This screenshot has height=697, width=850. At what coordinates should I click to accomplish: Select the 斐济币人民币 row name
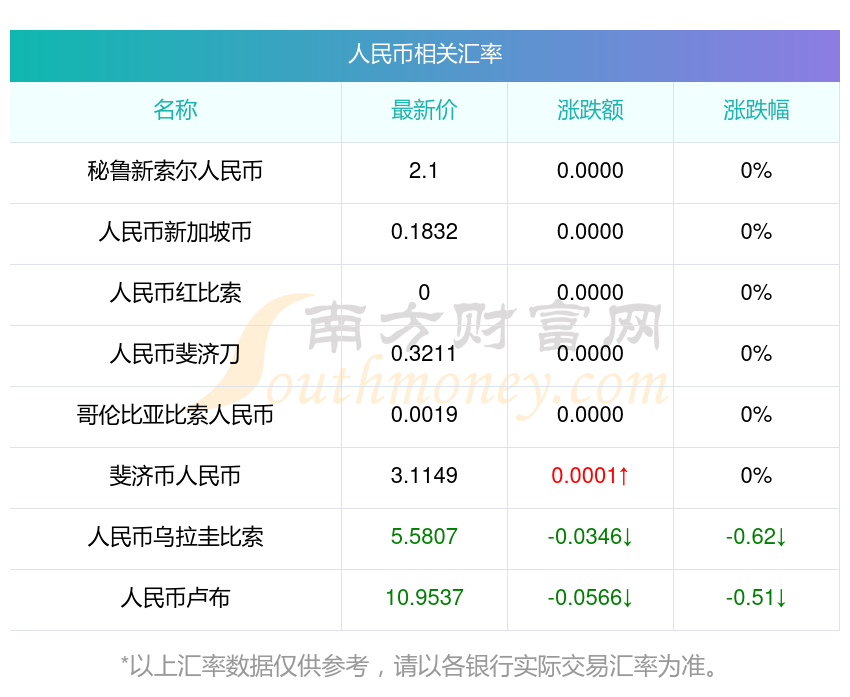[x=175, y=476]
